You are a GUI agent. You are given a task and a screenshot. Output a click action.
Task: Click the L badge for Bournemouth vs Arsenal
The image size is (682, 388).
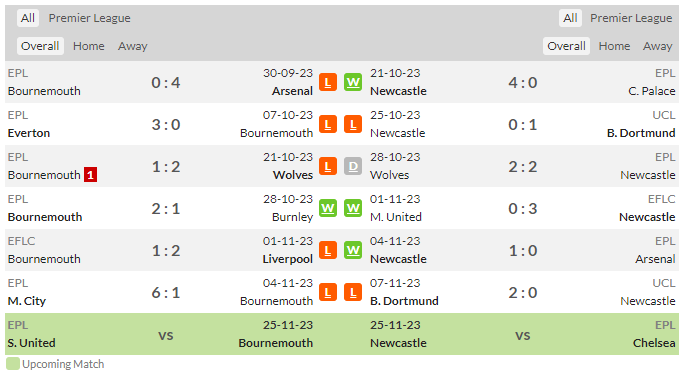(328, 82)
